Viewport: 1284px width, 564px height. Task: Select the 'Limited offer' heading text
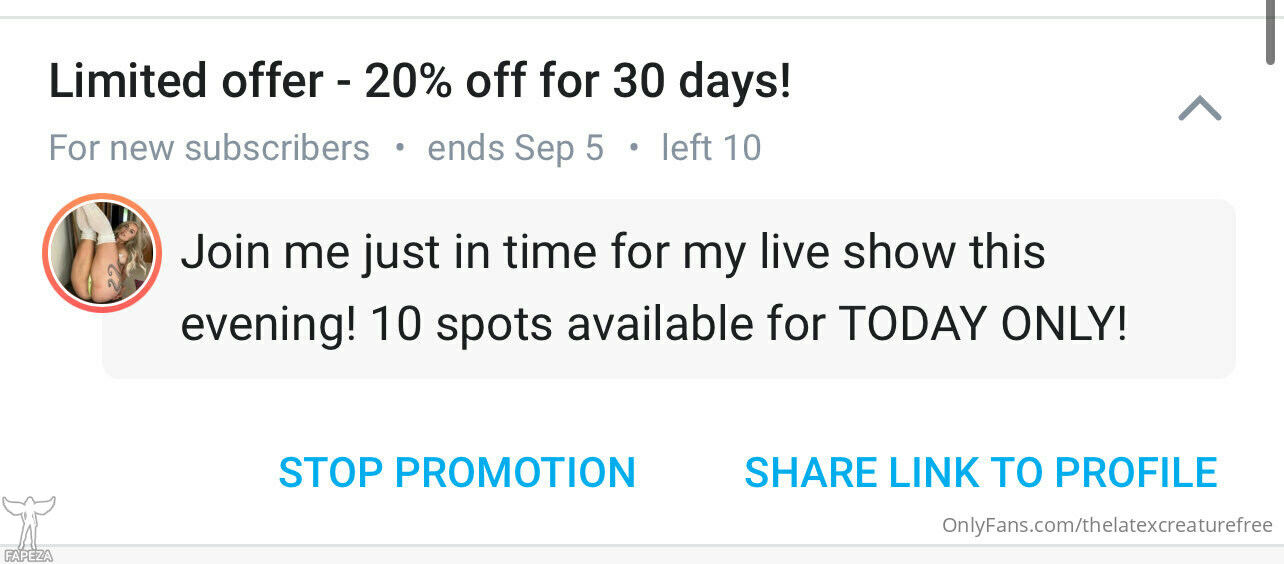click(x=186, y=82)
